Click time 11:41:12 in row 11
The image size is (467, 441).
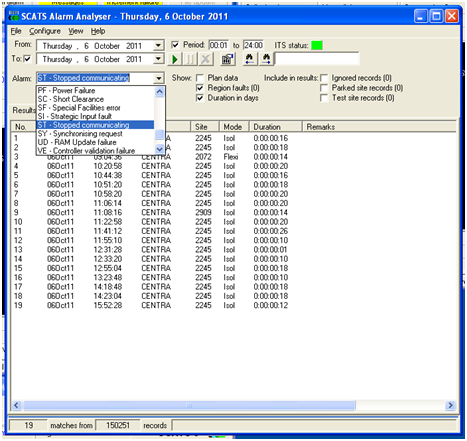(108, 231)
